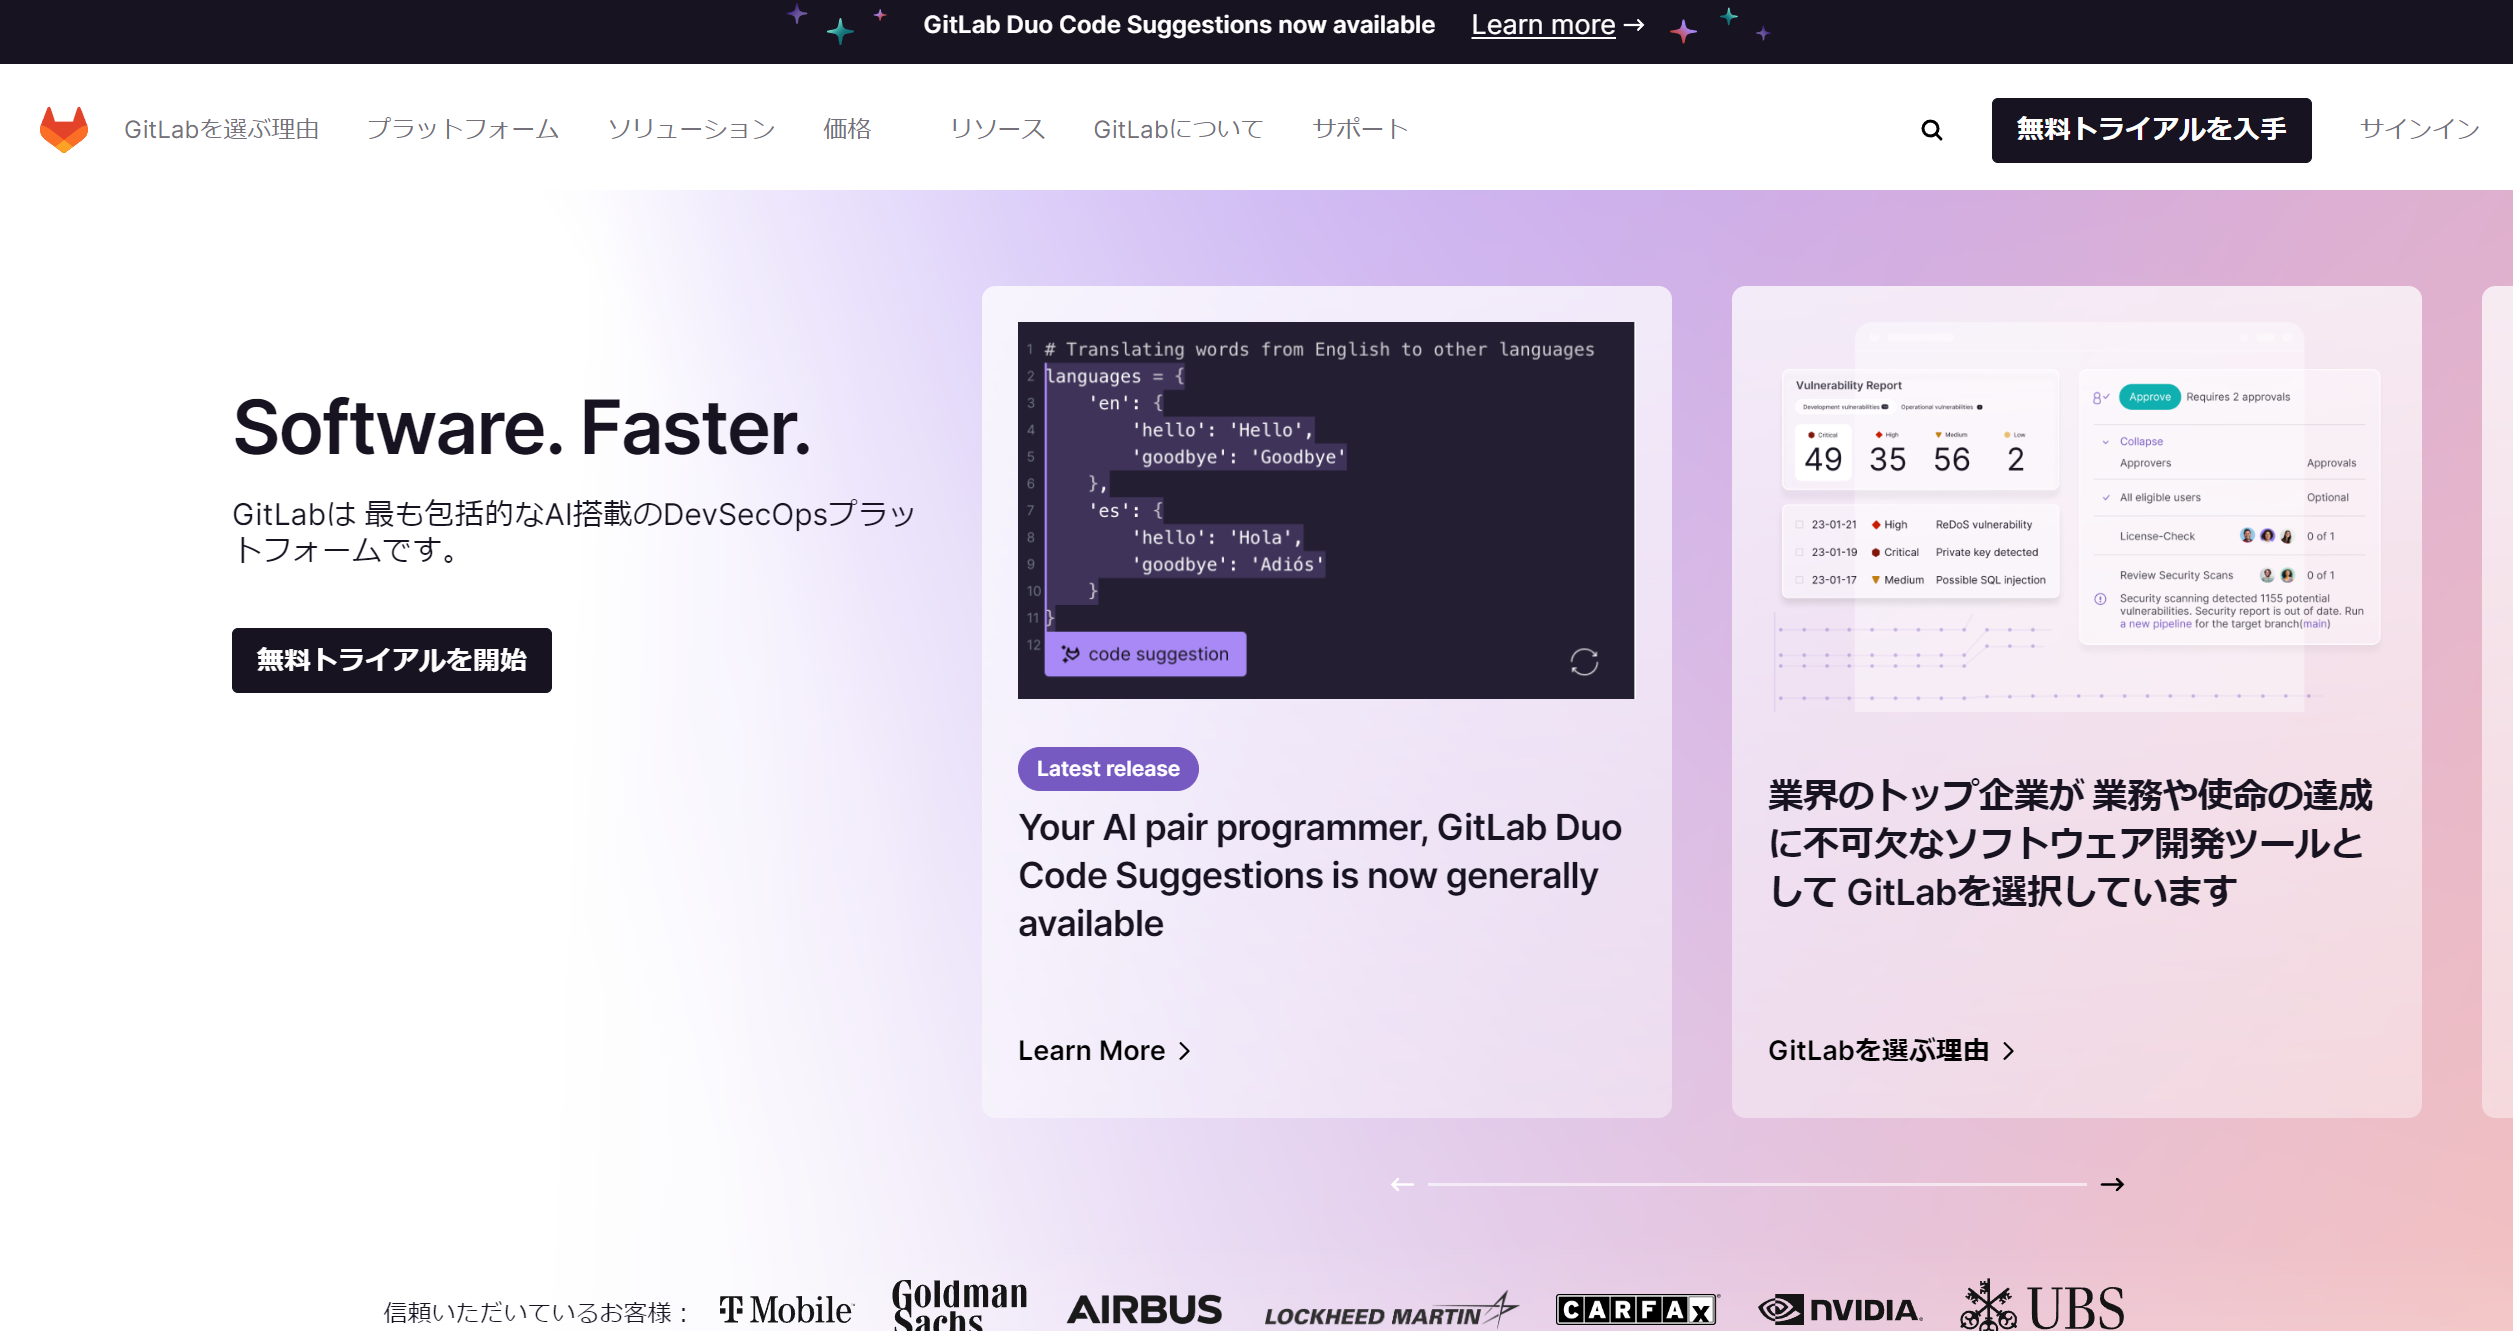Click the green Approve toggle in the mockup
The image size is (2513, 1331).
(x=2149, y=396)
